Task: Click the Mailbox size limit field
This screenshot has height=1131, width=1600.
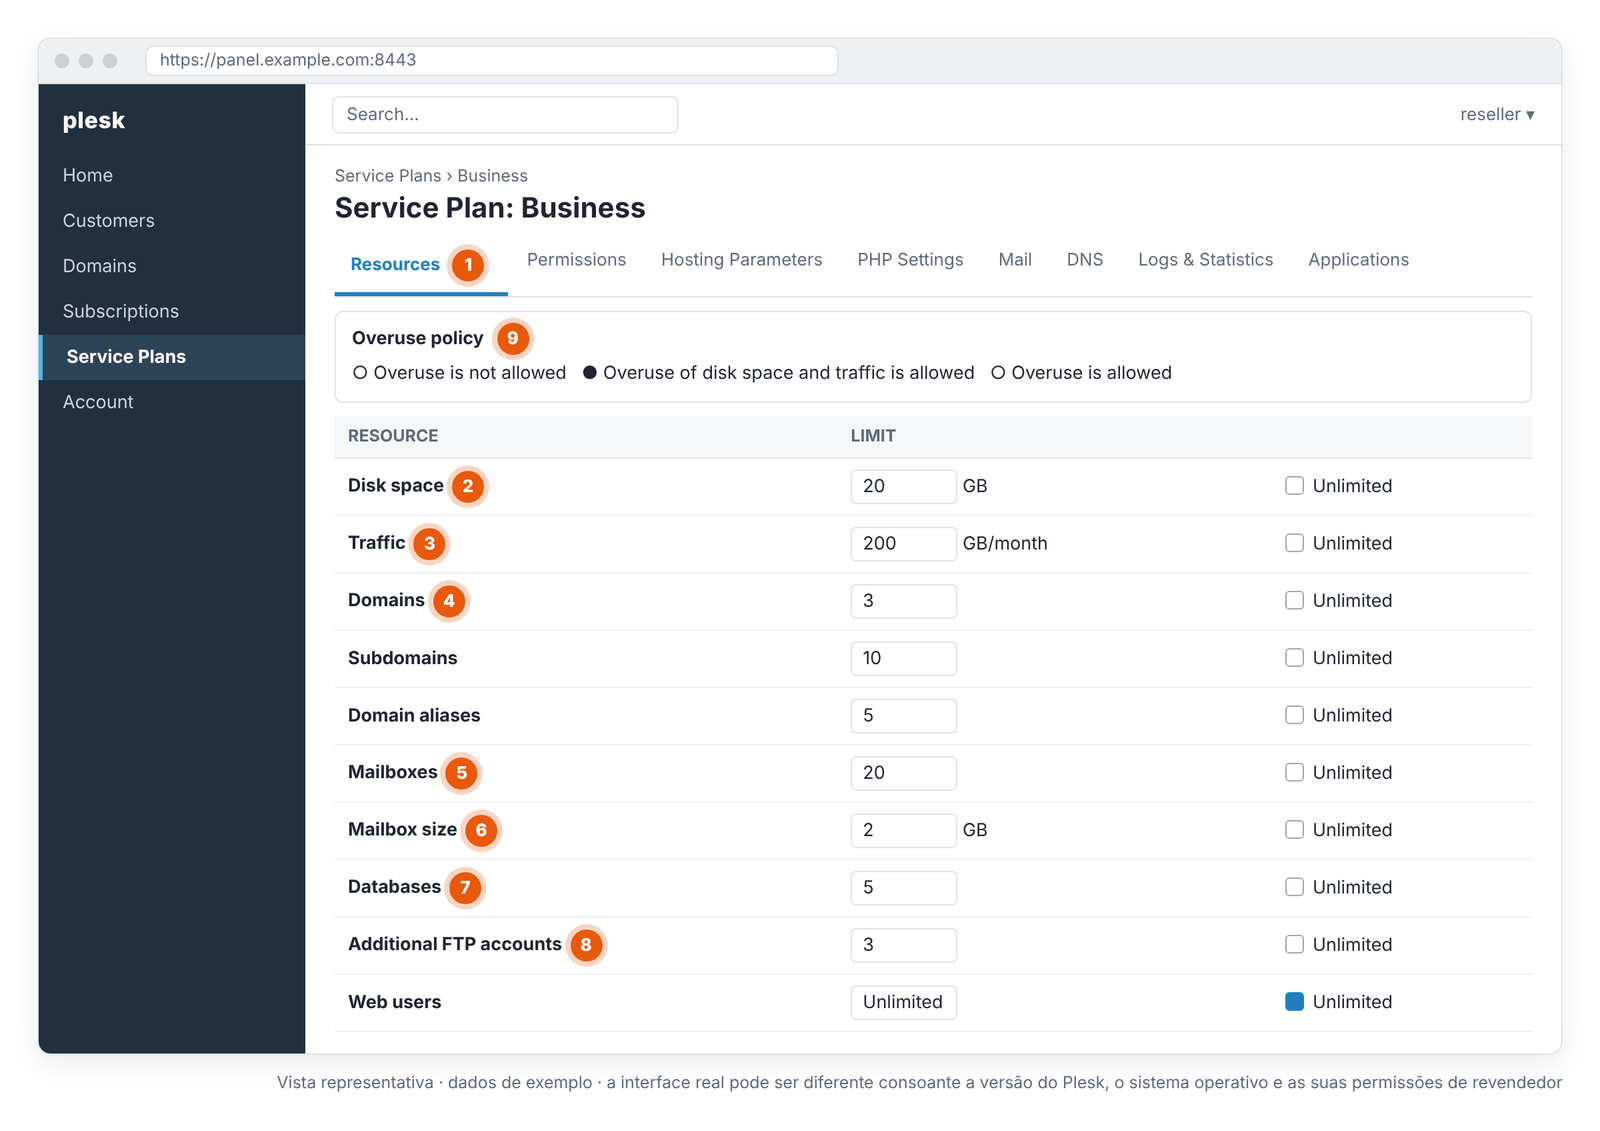Action: (903, 830)
